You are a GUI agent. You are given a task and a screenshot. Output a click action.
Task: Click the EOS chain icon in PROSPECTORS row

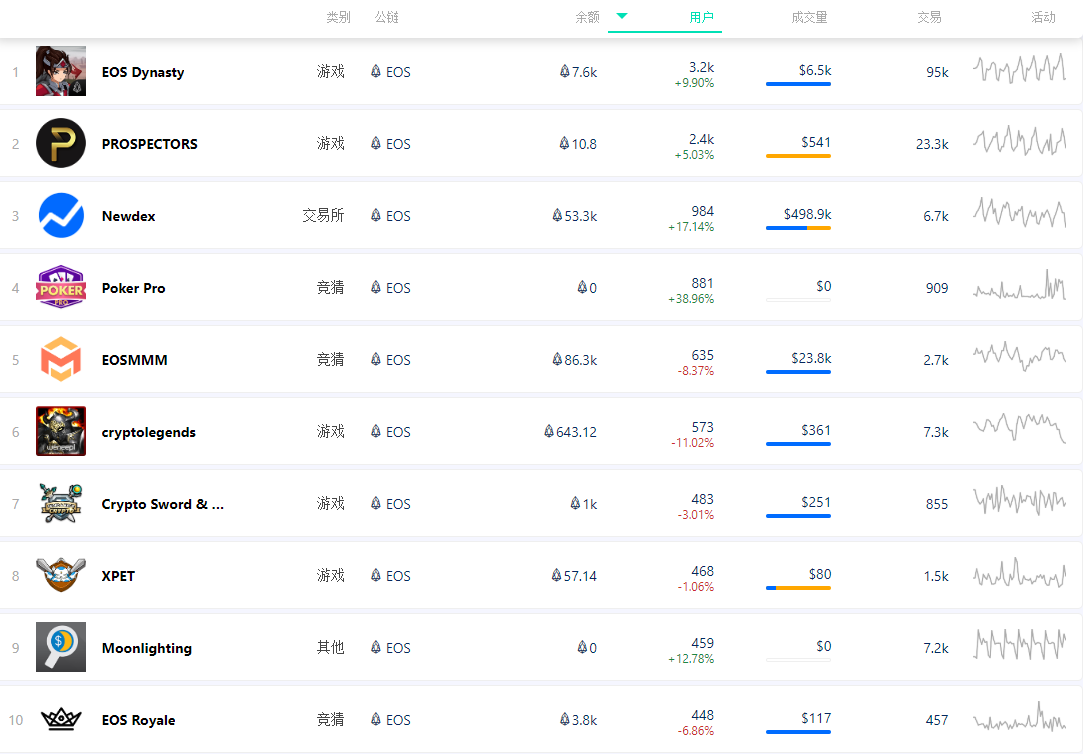coord(376,143)
